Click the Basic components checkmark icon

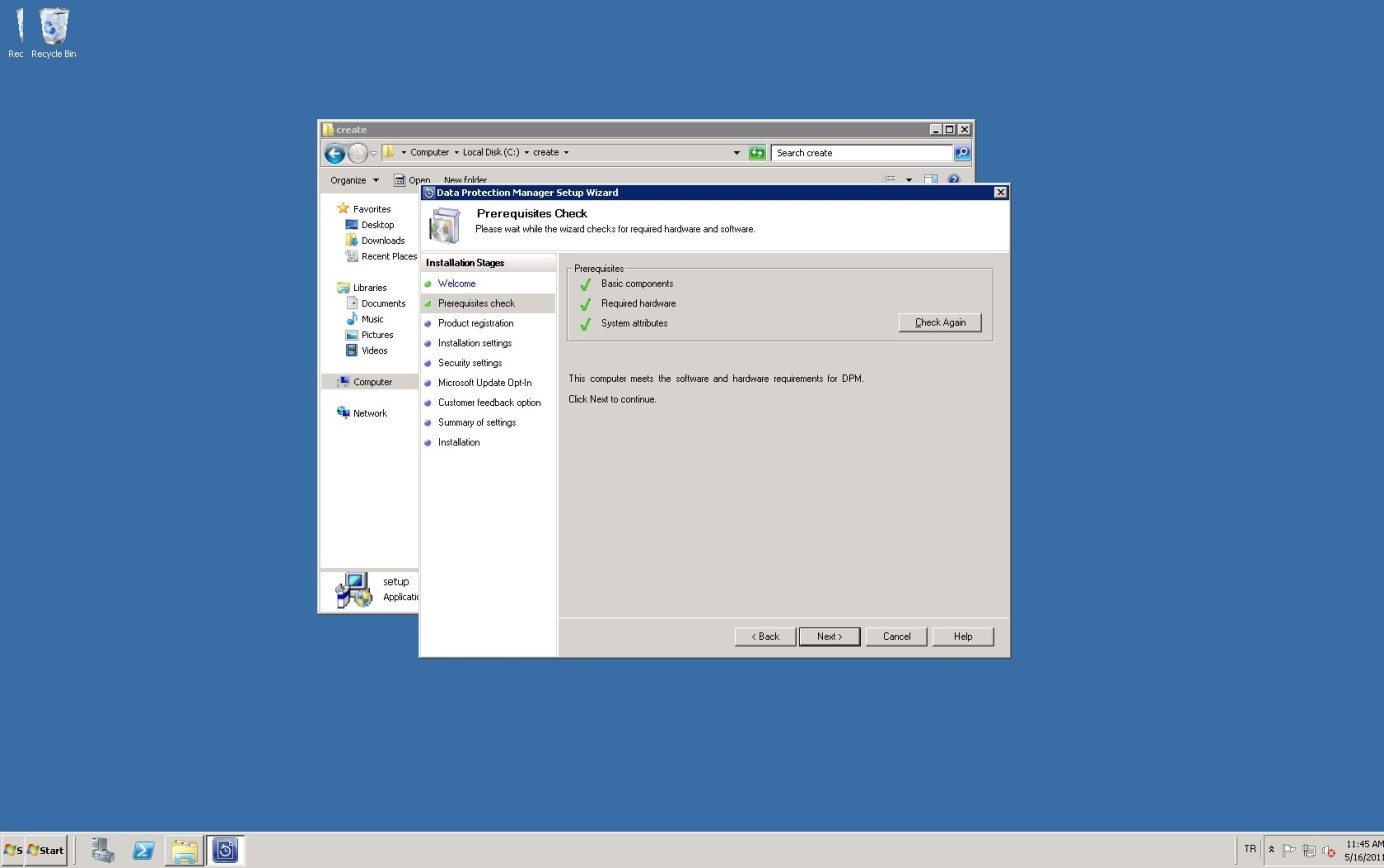pos(586,284)
